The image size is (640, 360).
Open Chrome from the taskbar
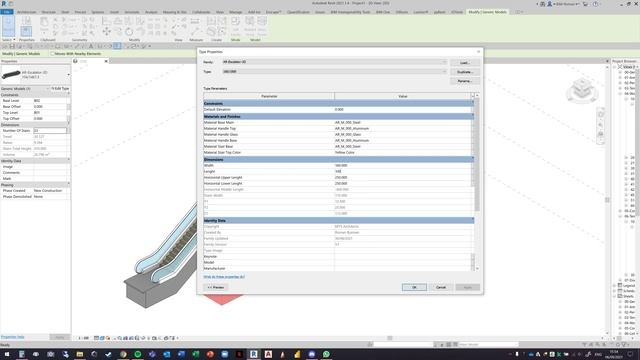[123, 354]
